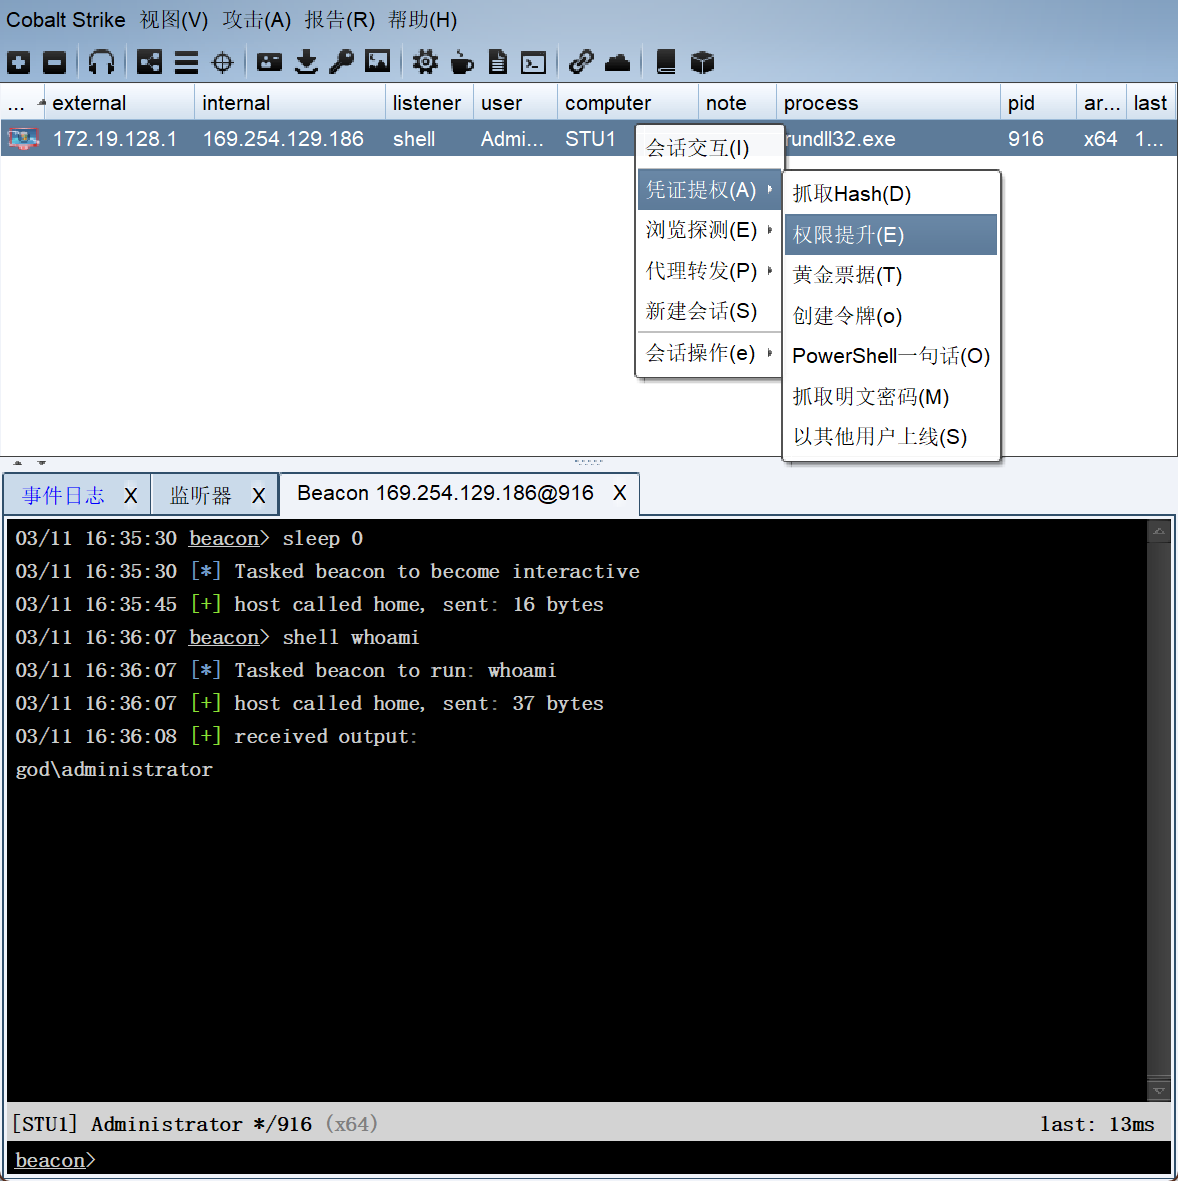Click the about cube icon
The height and width of the screenshot is (1181, 1178).
tap(702, 63)
